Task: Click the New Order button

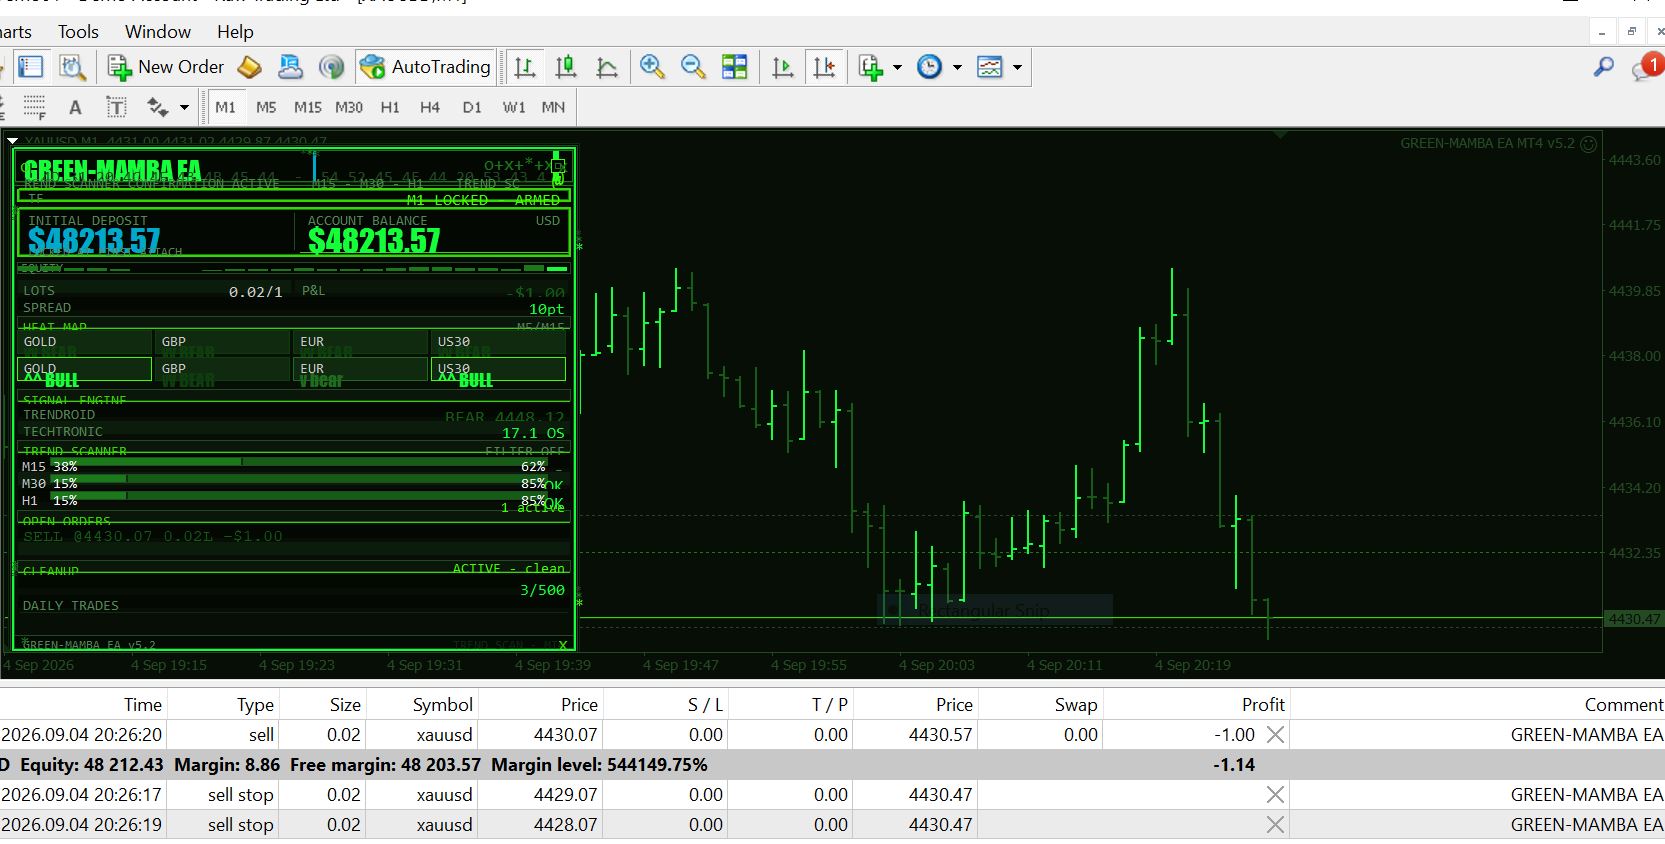Action: (x=166, y=67)
